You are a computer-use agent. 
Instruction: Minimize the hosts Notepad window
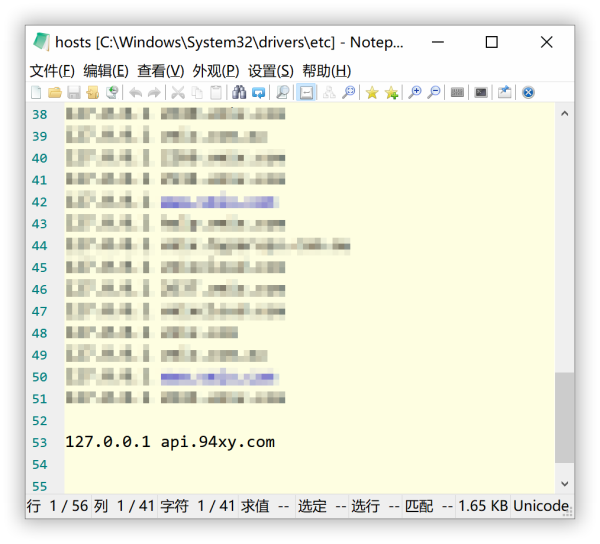[438, 42]
